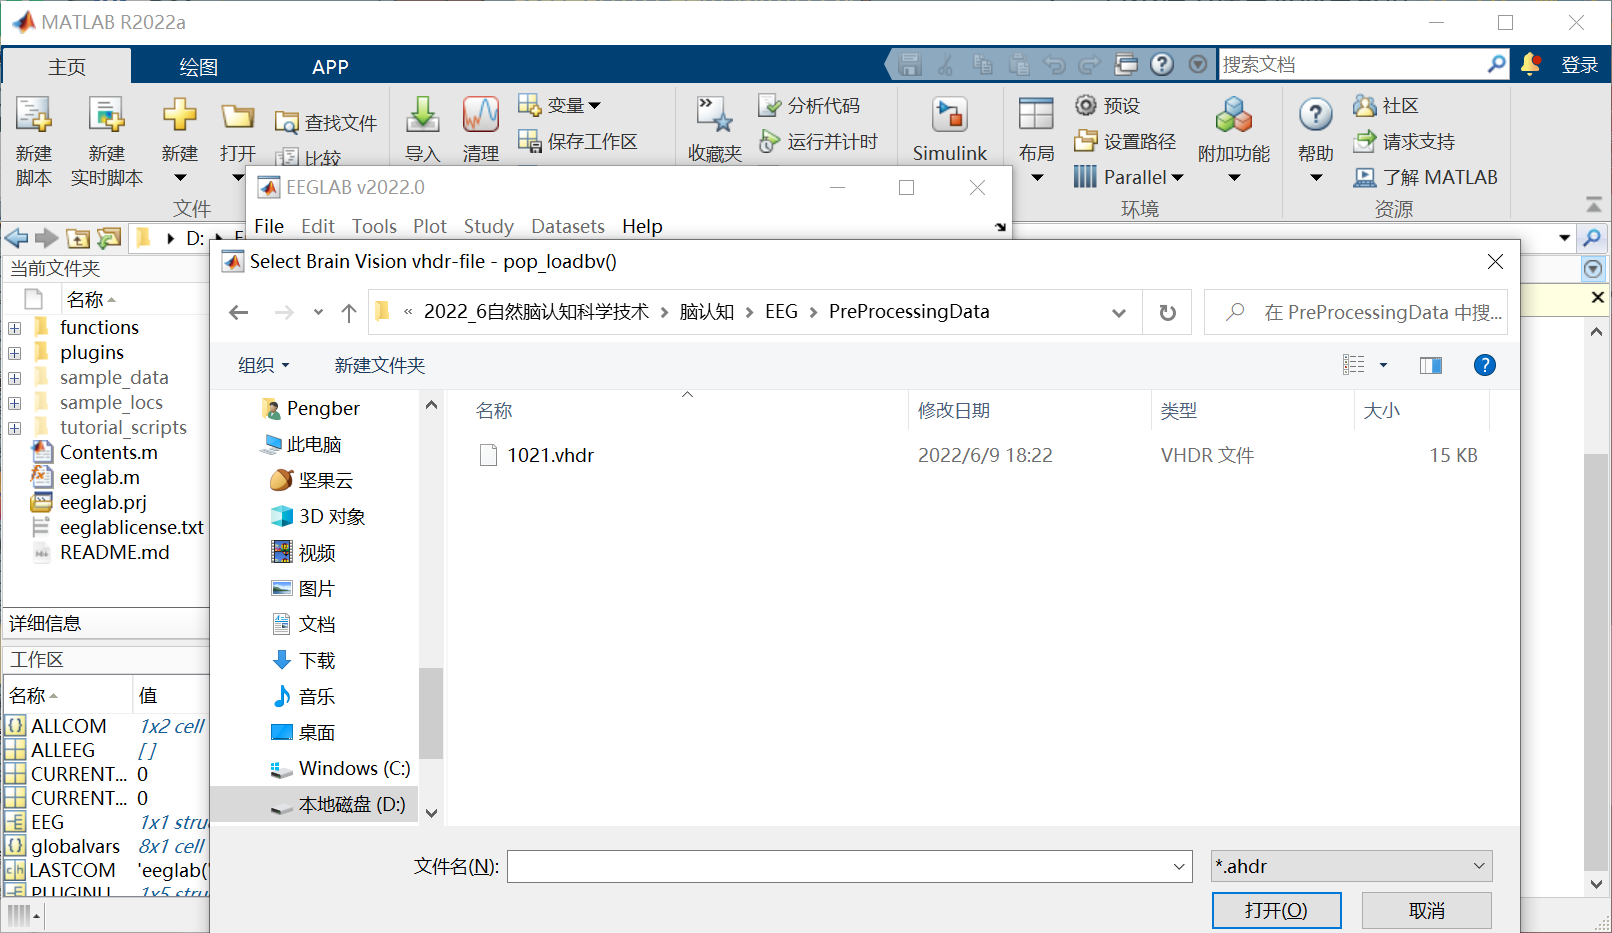Select Windows (C:) in navigation pane
The image size is (1612, 933).
(354, 768)
